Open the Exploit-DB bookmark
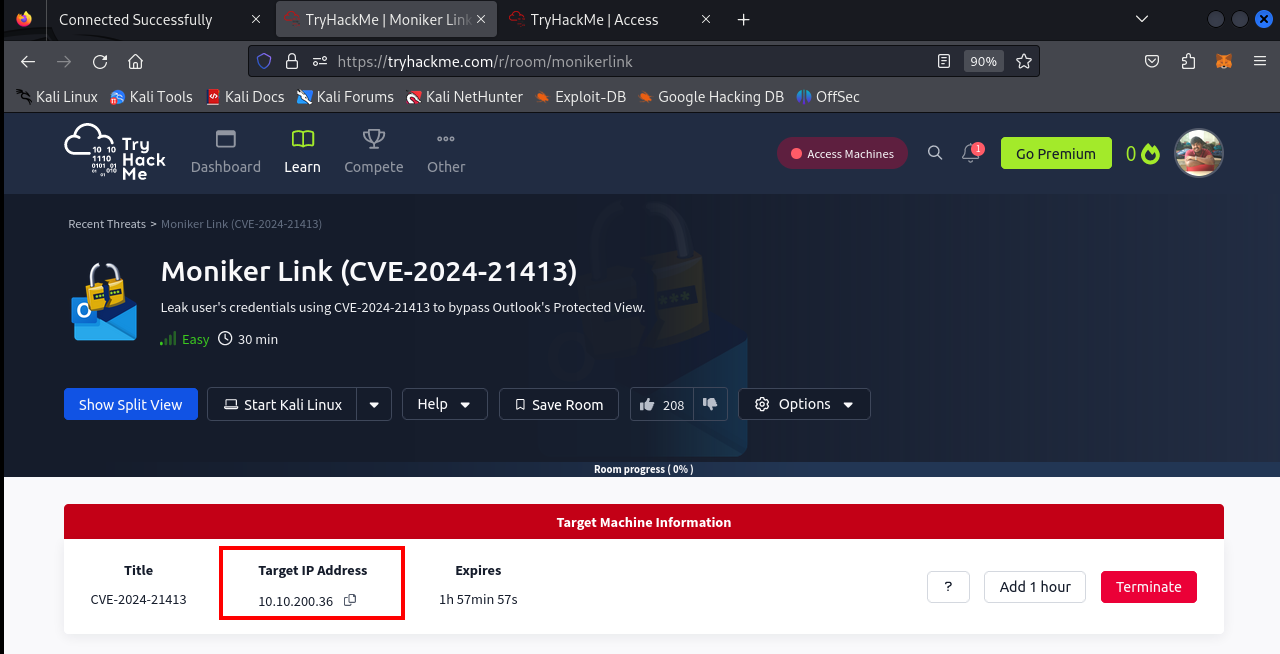The height and width of the screenshot is (654, 1280). [x=581, y=97]
